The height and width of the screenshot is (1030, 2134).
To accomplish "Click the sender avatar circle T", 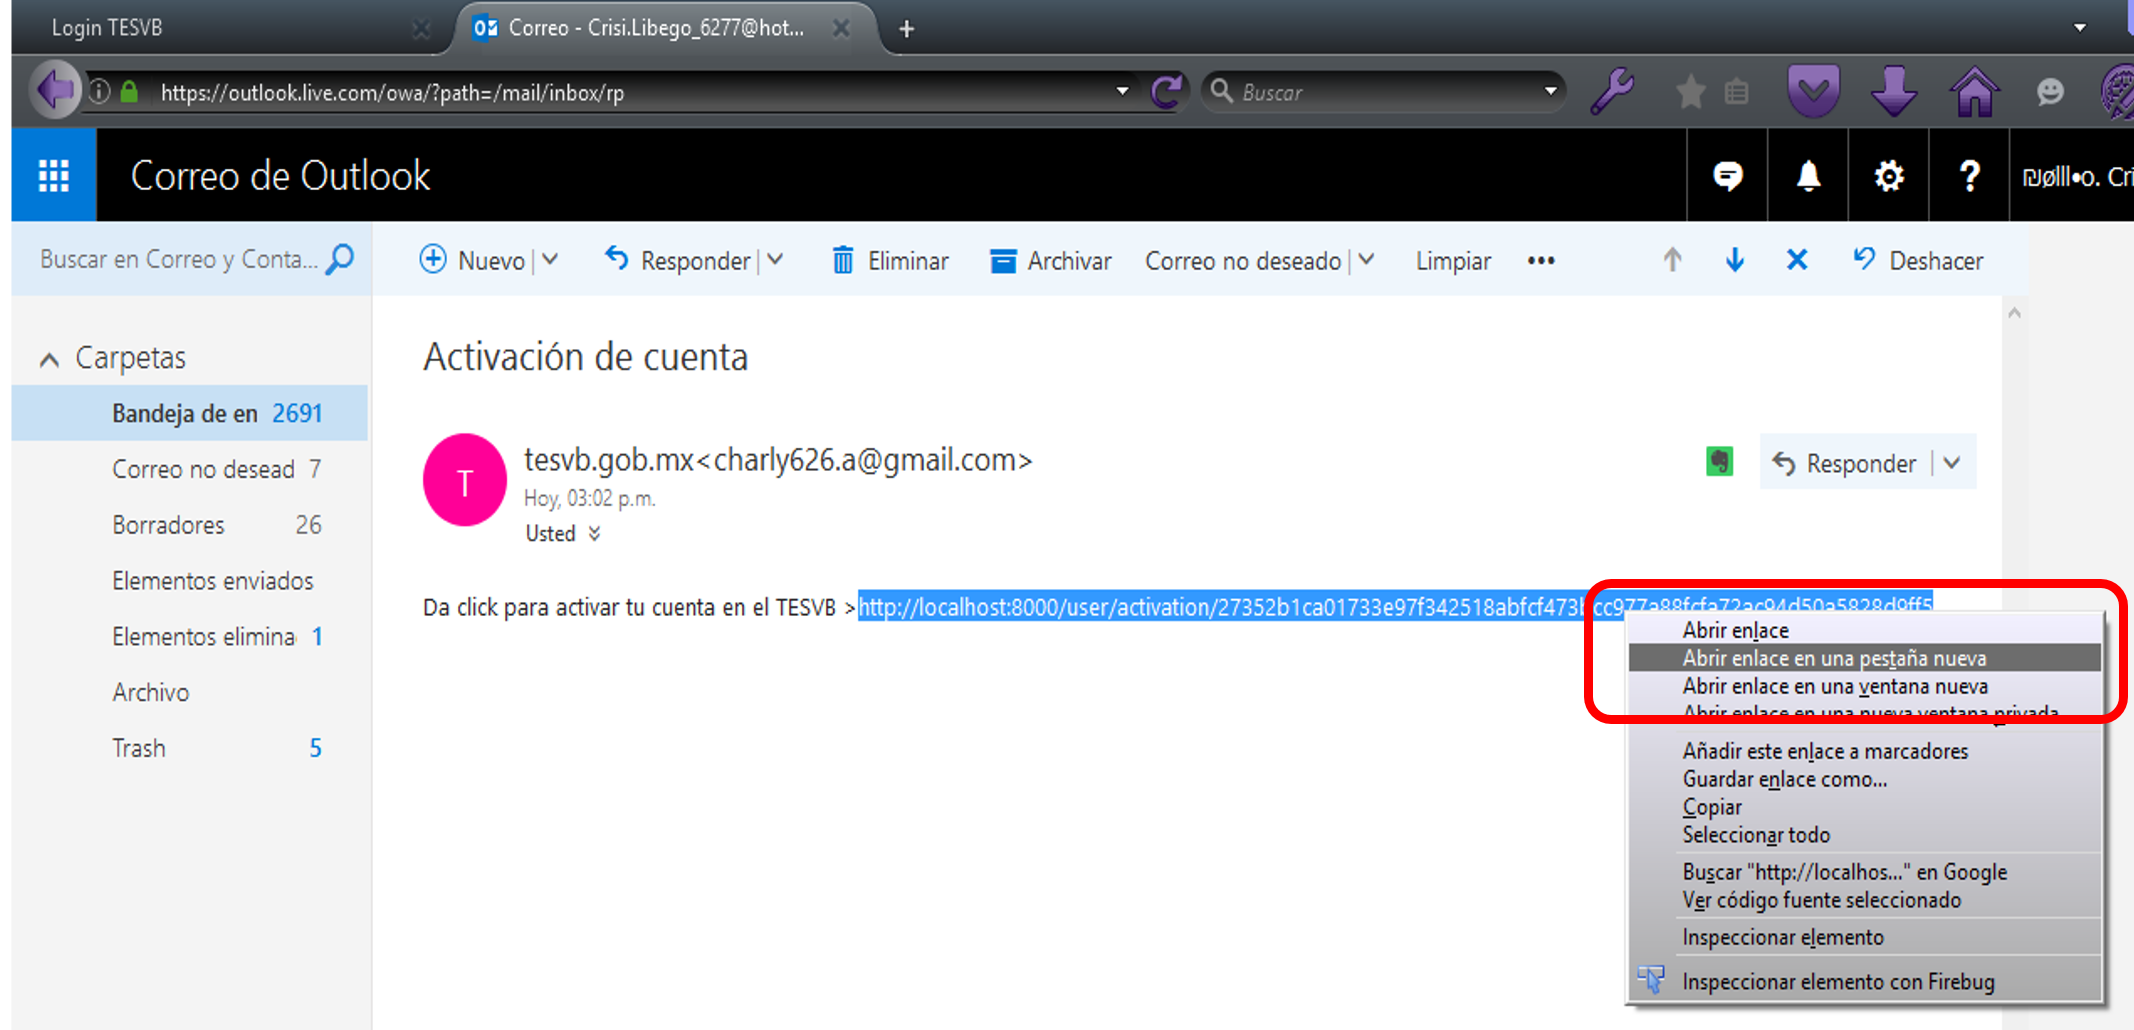I will [465, 480].
